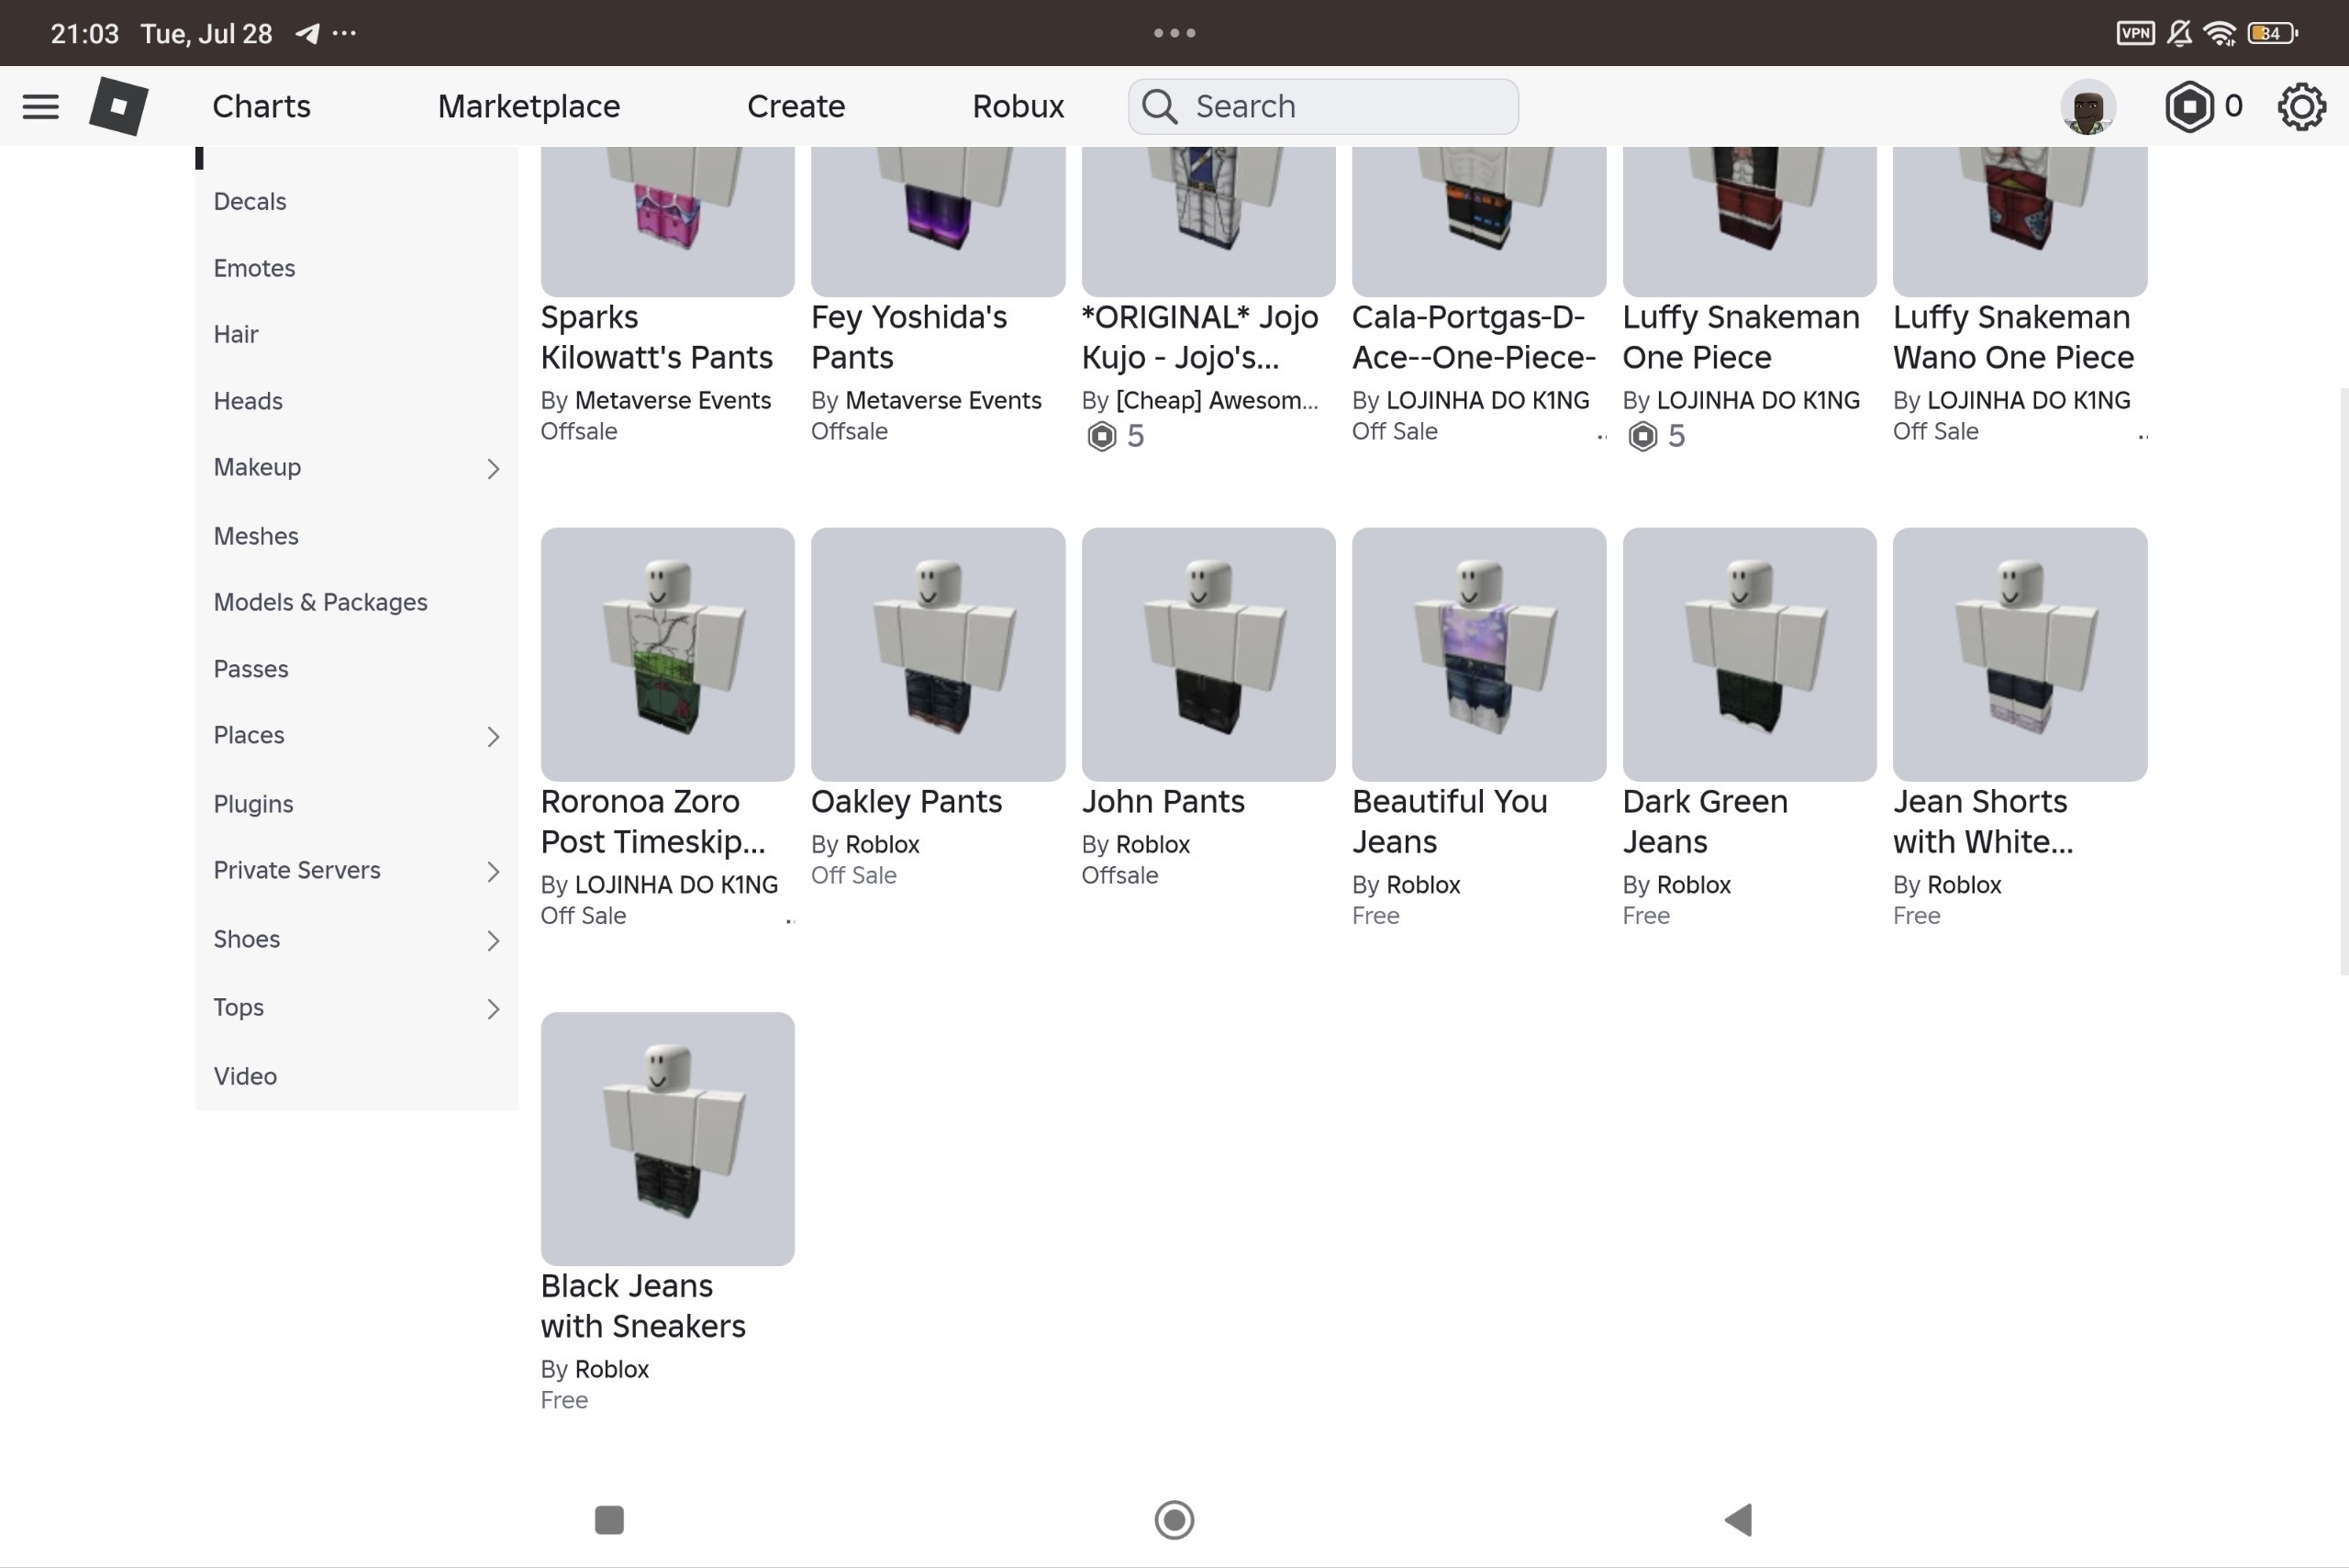Image resolution: width=2349 pixels, height=1568 pixels.
Task: Expand the Makeup category chevron
Action: pyautogui.click(x=493, y=468)
